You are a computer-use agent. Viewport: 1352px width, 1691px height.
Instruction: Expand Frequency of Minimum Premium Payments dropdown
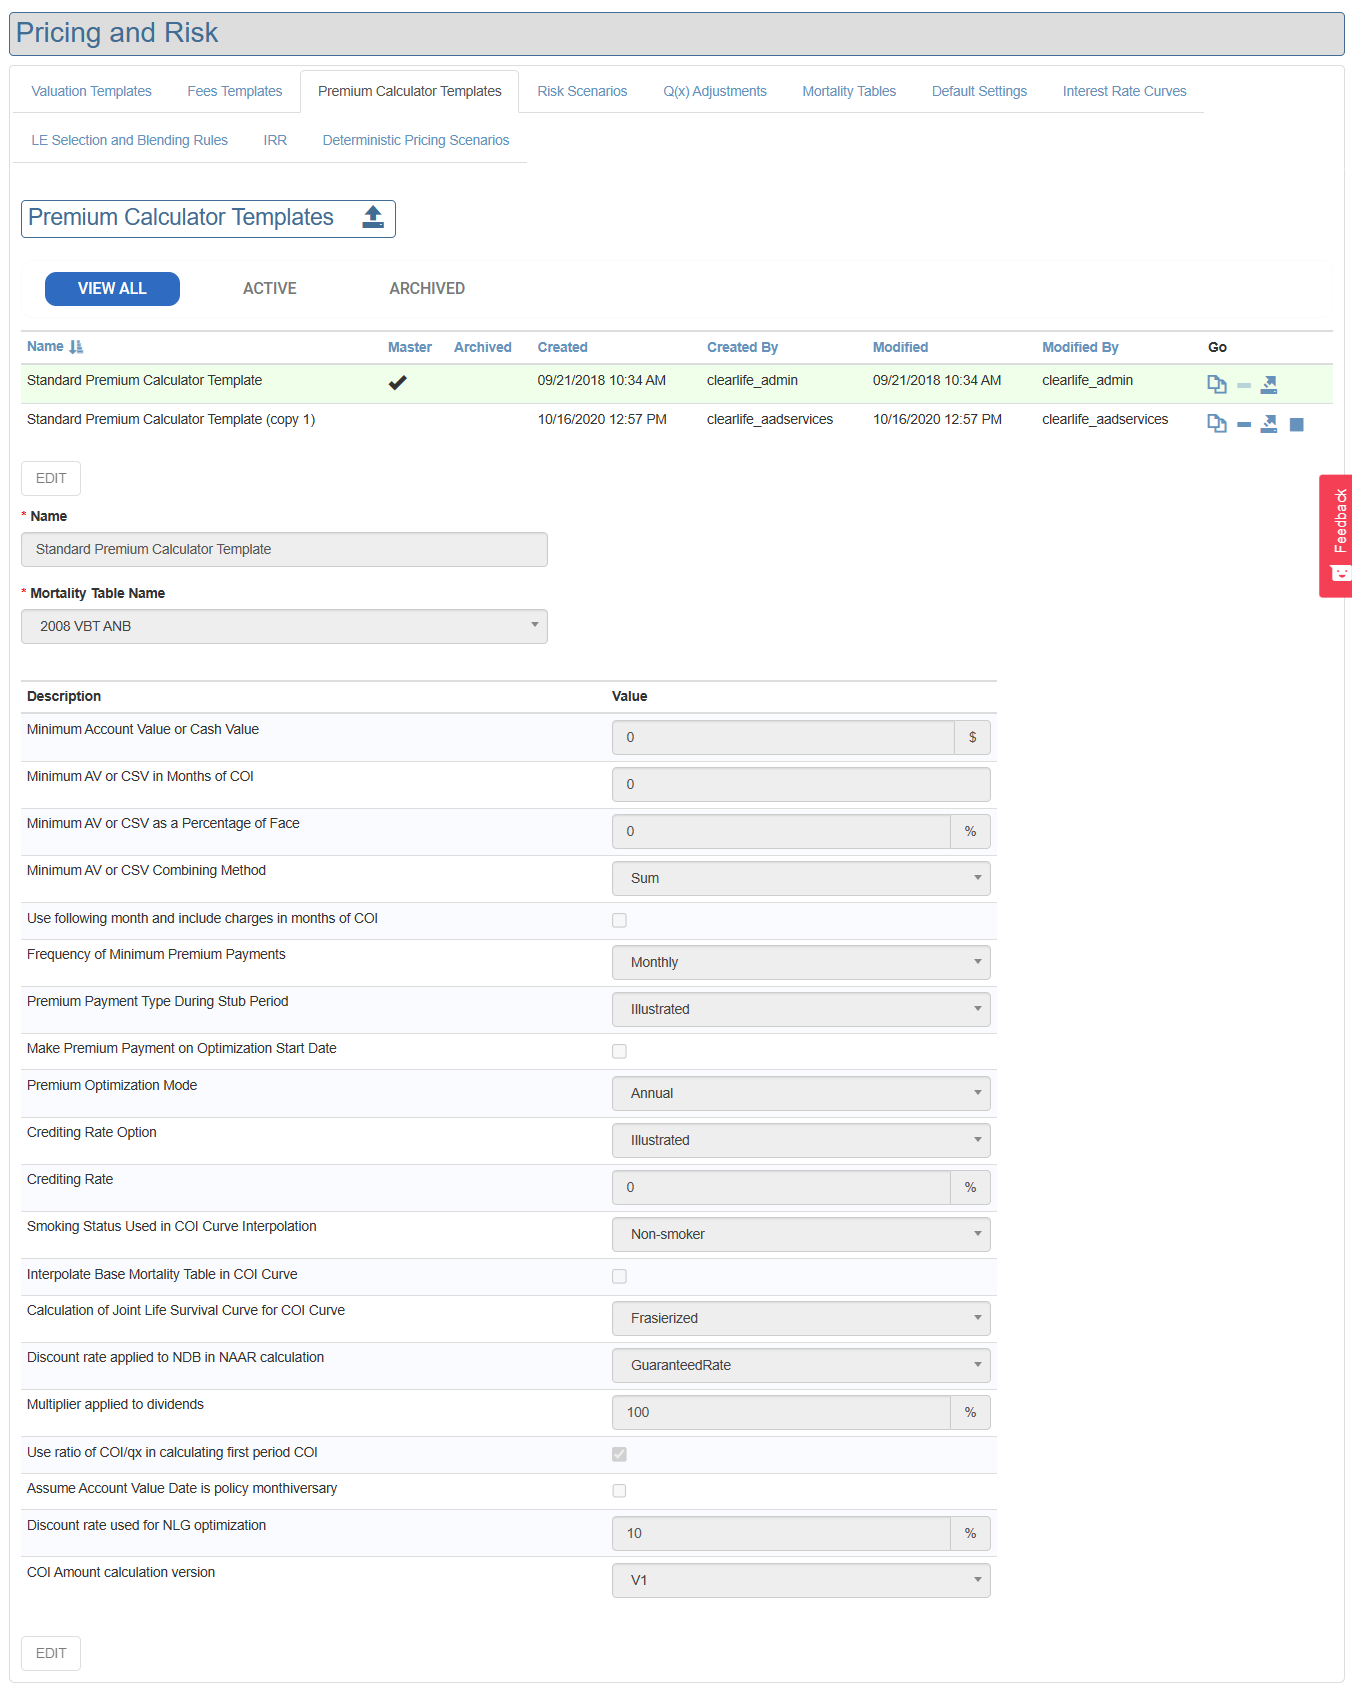tap(800, 962)
